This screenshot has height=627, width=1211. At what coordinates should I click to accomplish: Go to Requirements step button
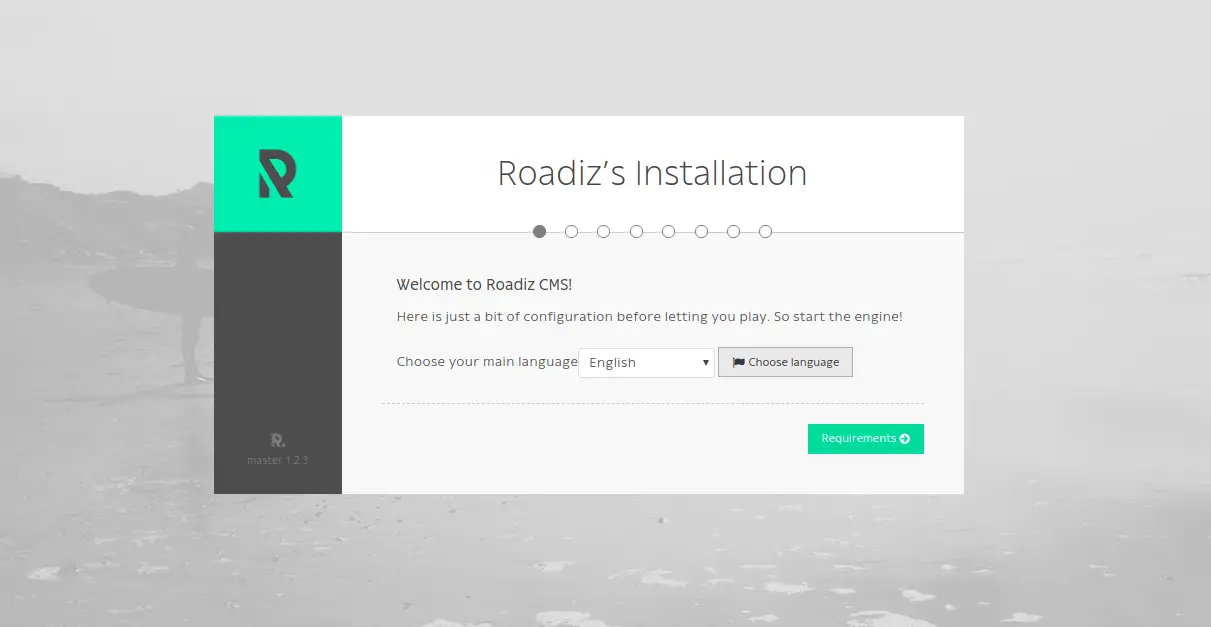[866, 439]
